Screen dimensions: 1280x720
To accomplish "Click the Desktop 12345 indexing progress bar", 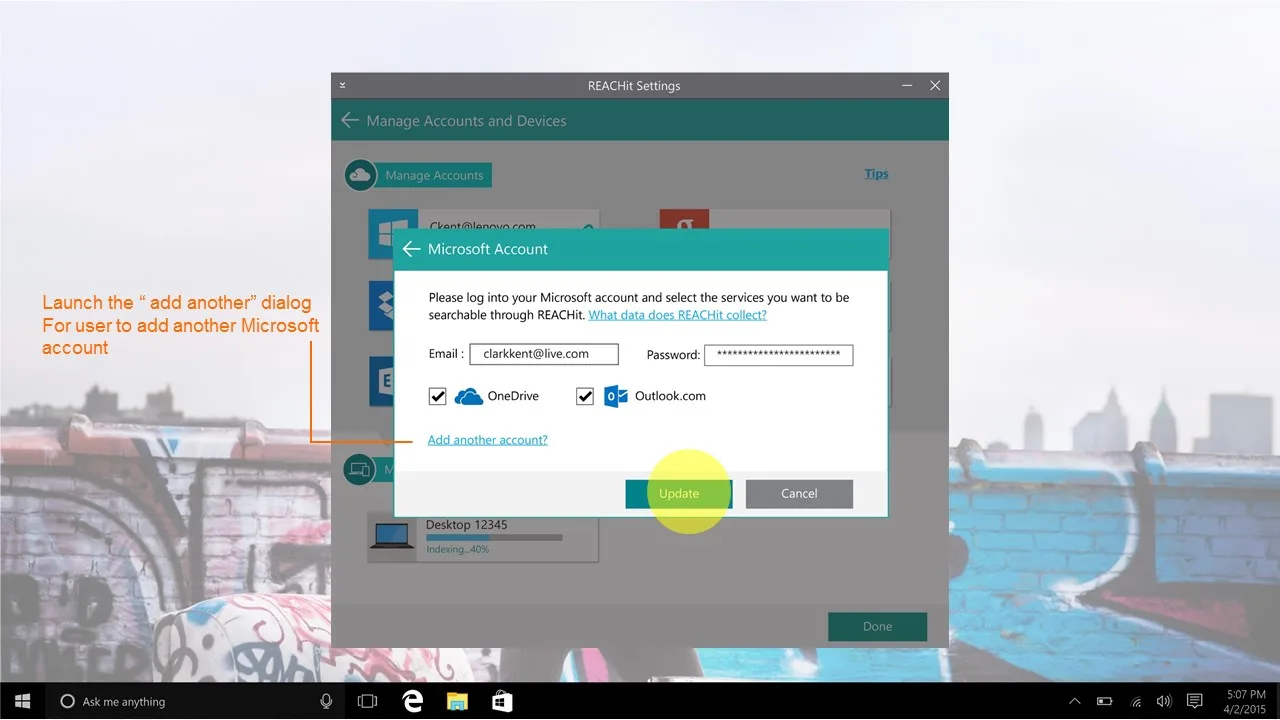I will [x=494, y=538].
